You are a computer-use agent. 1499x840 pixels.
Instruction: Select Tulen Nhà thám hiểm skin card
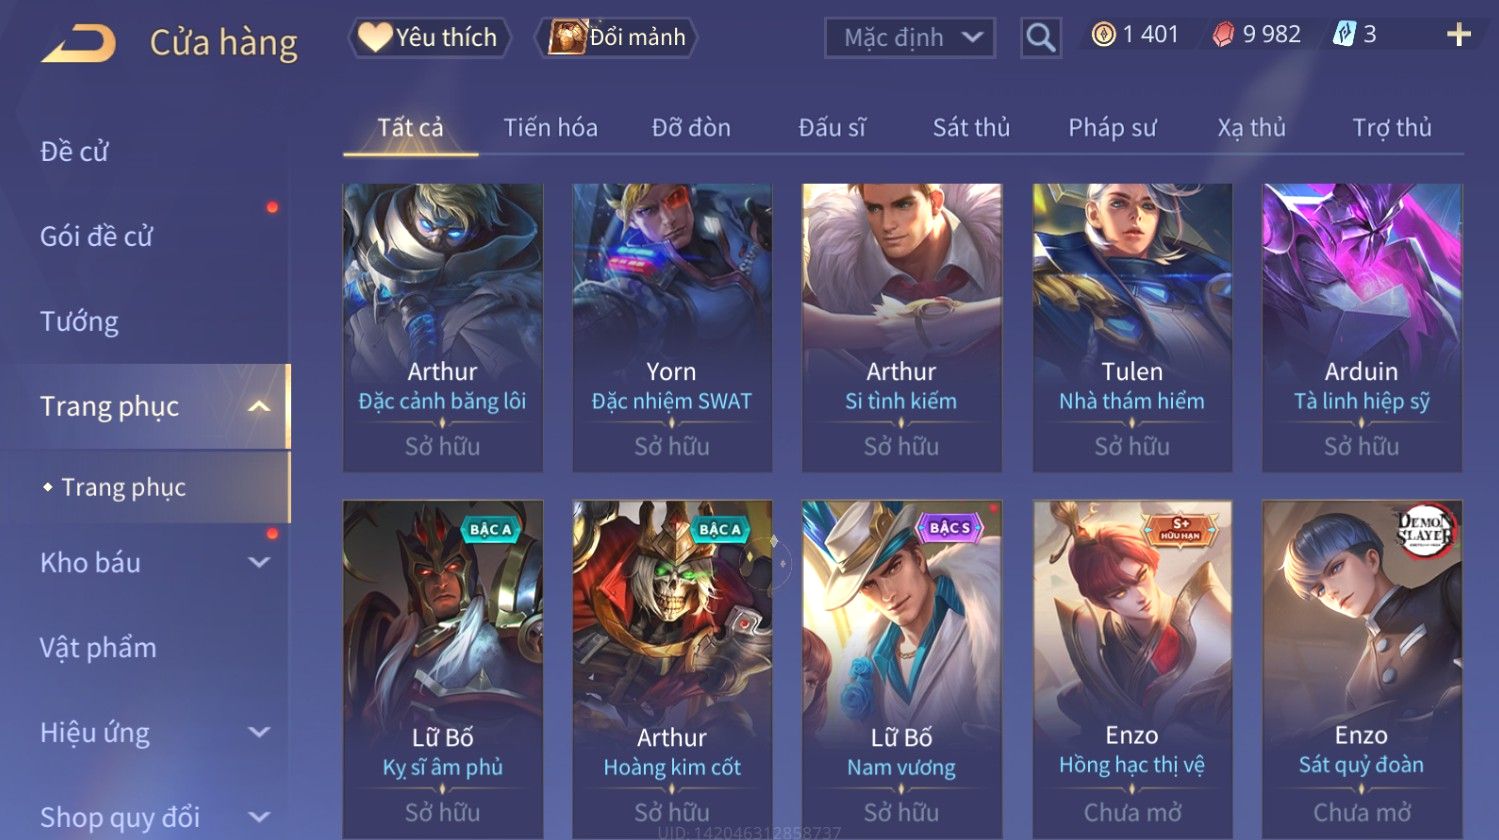point(1132,327)
